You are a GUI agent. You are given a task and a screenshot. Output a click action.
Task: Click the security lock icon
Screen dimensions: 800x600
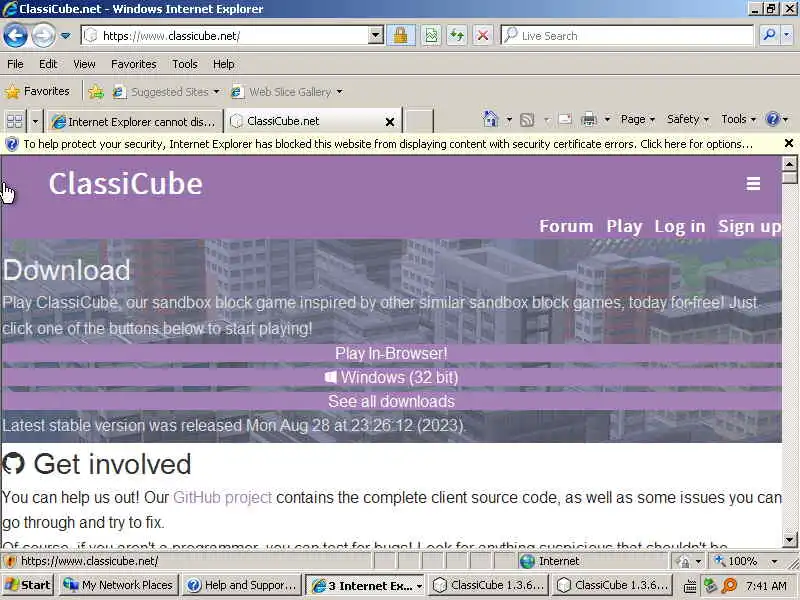tap(401, 36)
